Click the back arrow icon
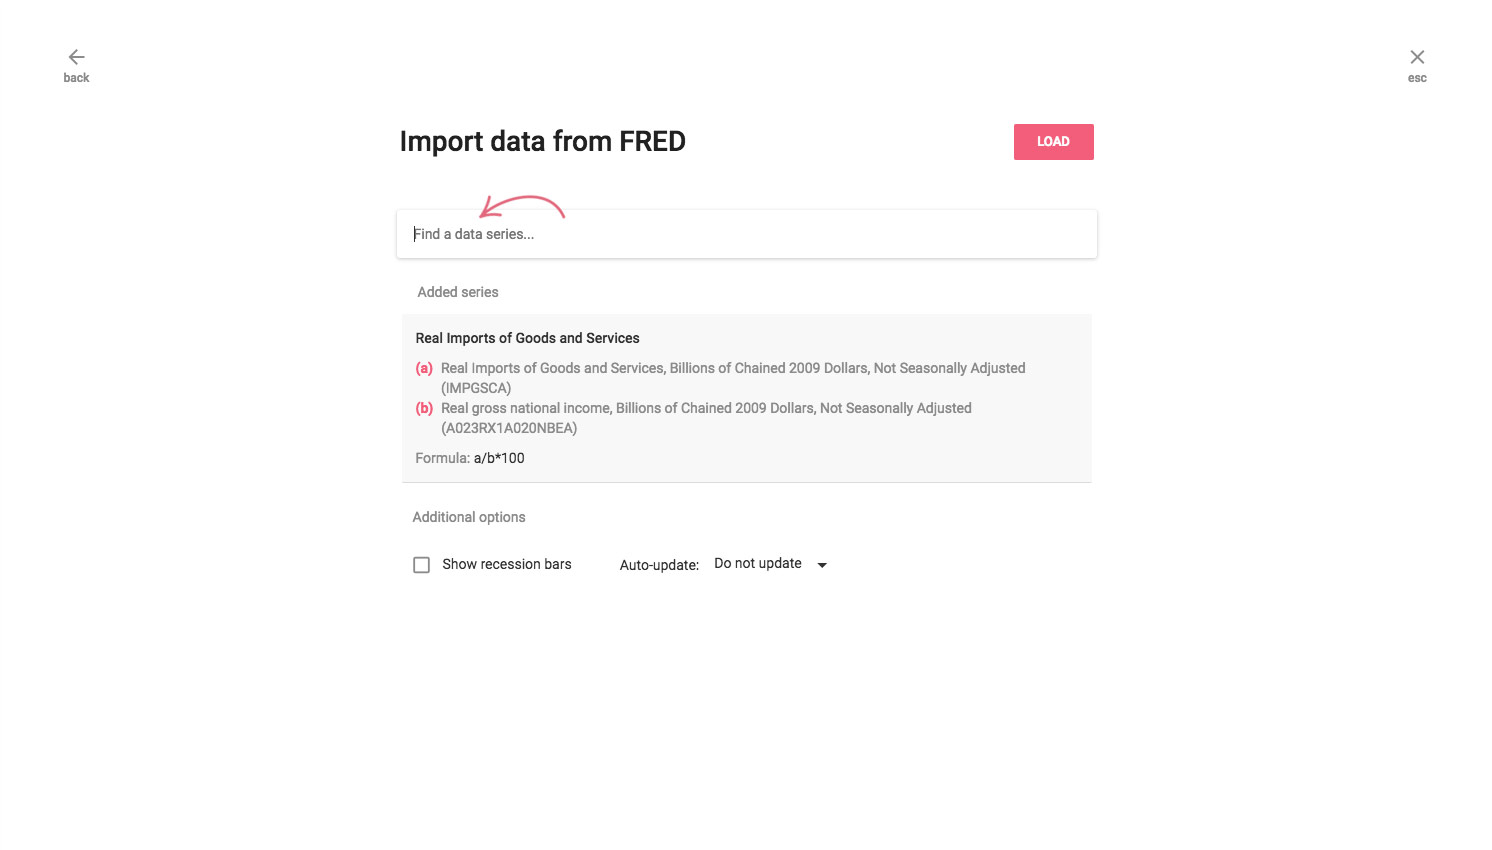This screenshot has width=1492, height=850. click(76, 57)
